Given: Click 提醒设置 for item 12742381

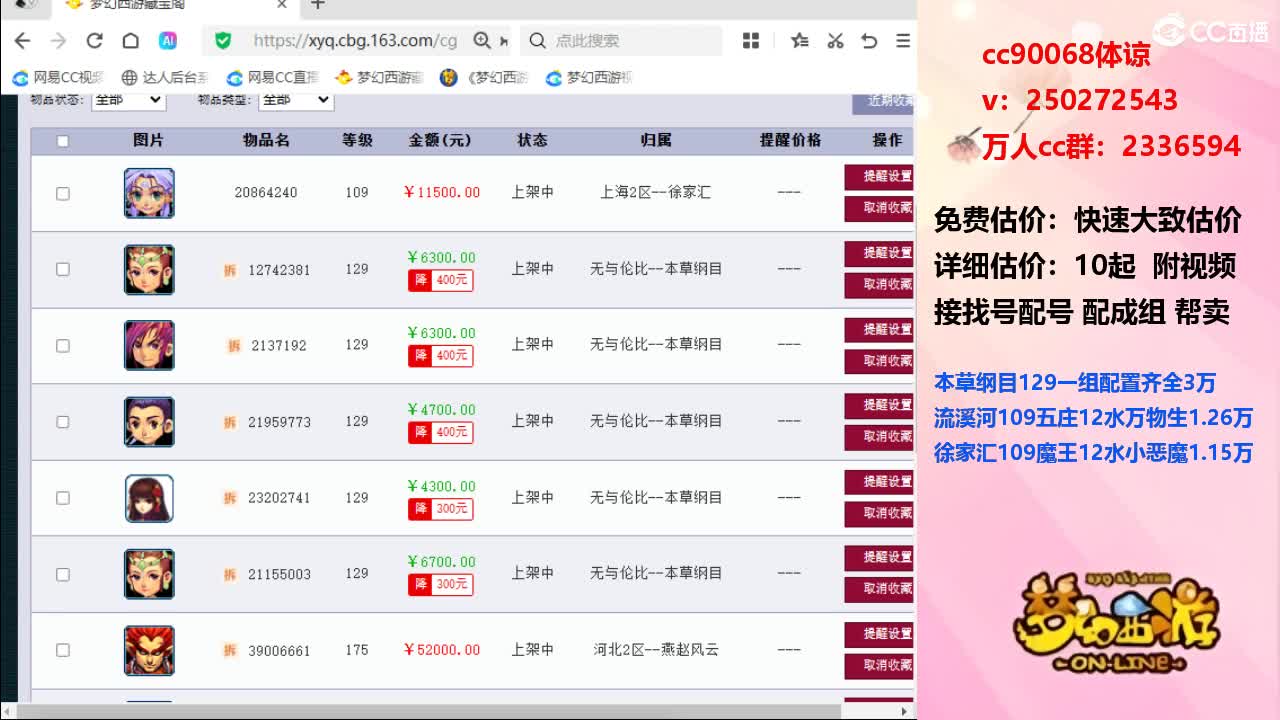Looking at the screenshot, I should (880, 253).
